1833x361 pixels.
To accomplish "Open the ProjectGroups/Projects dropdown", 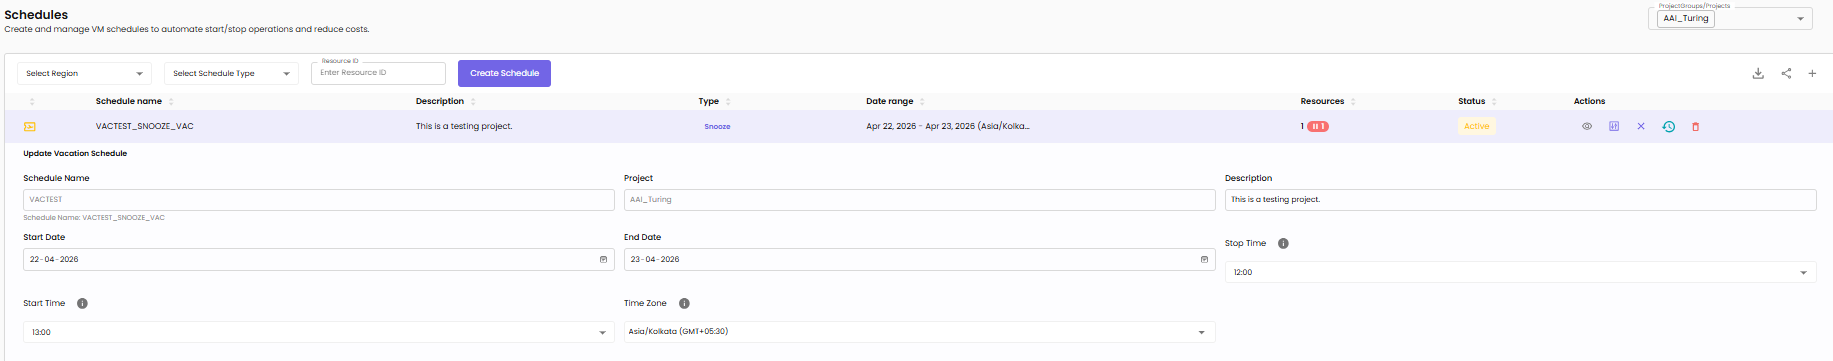I will pyautogui.click(x=1730, y=18).
